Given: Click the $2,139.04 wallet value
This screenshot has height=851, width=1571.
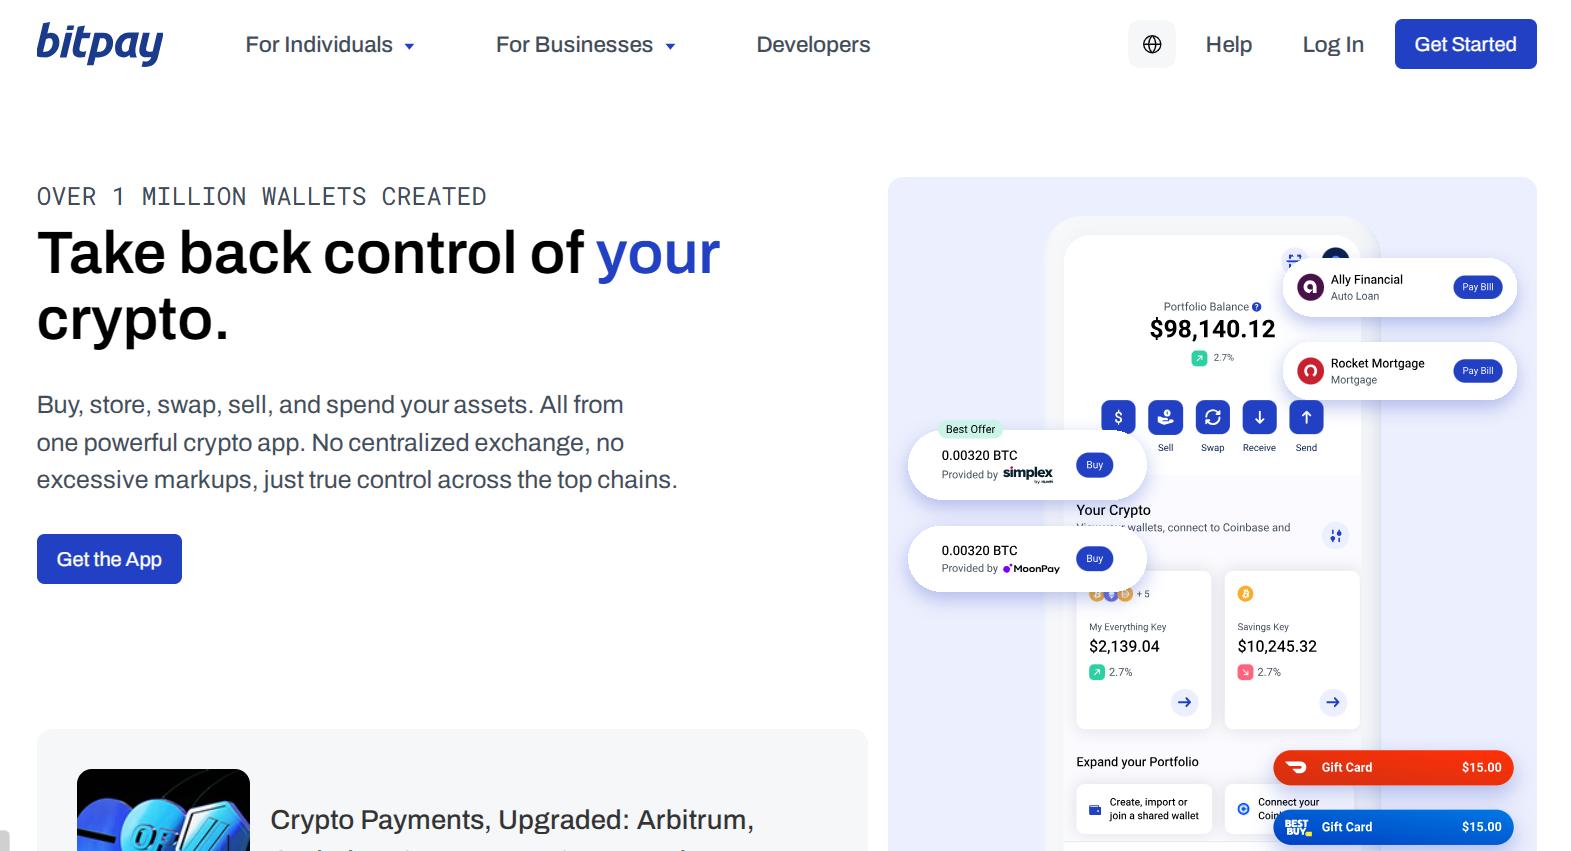Looking at the screenshot, I should tap(1124, 646).
